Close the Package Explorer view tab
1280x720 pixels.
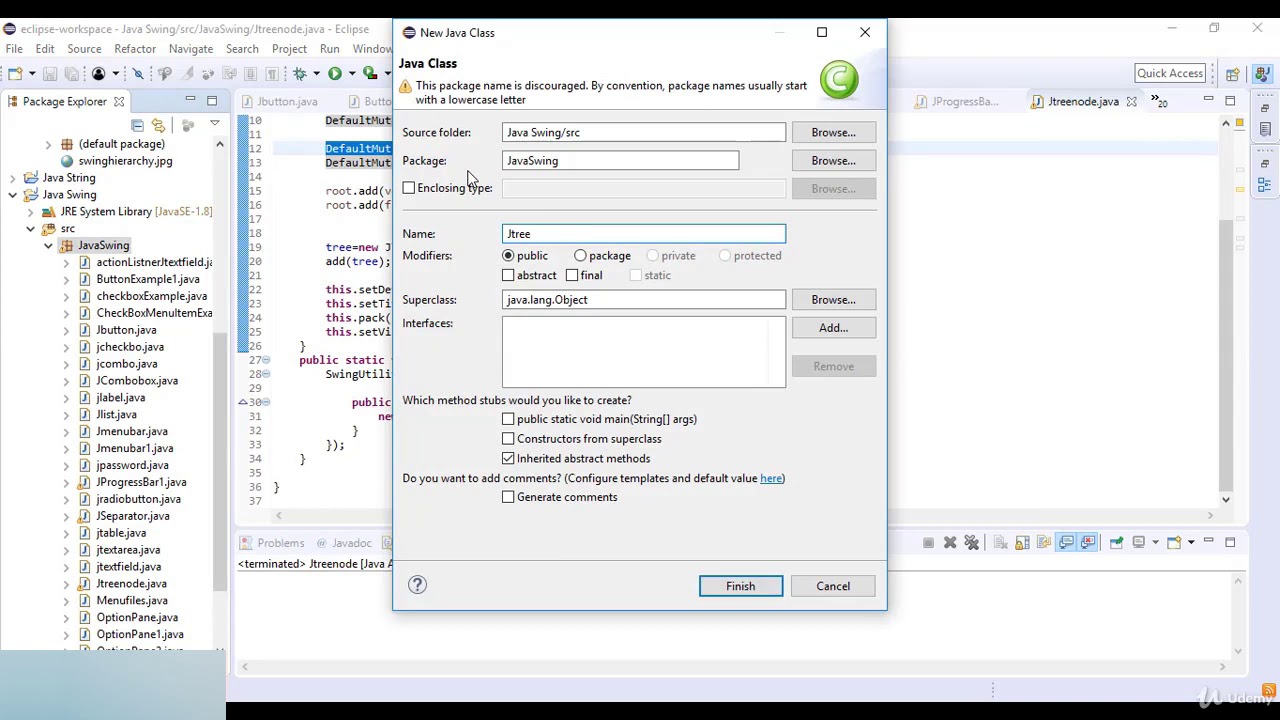tap(118, 101)
